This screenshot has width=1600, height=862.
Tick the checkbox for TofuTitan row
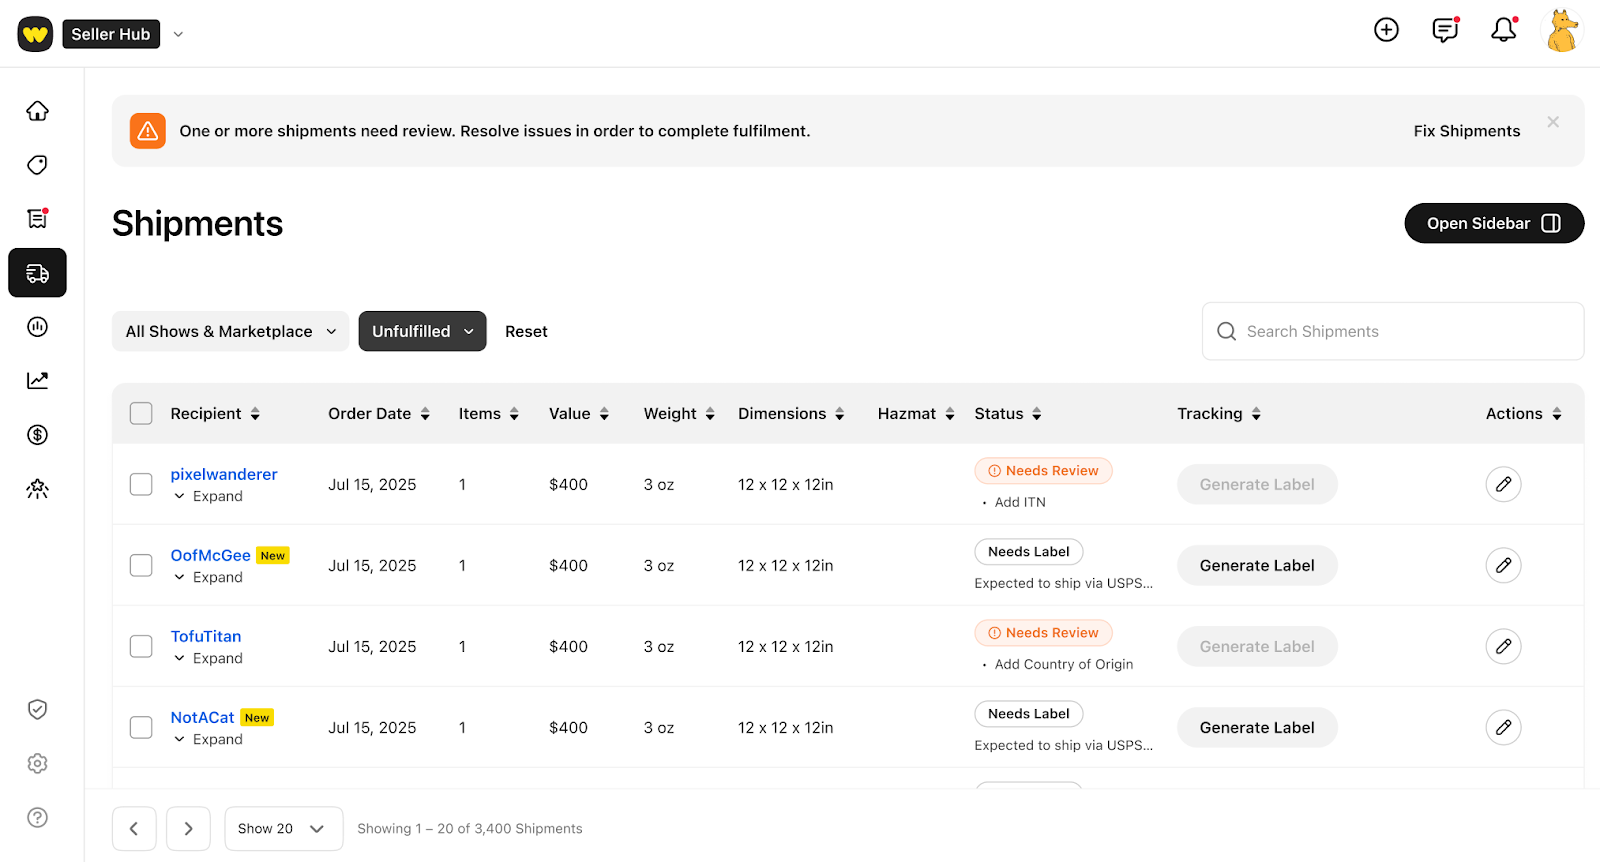pos(141,647)
